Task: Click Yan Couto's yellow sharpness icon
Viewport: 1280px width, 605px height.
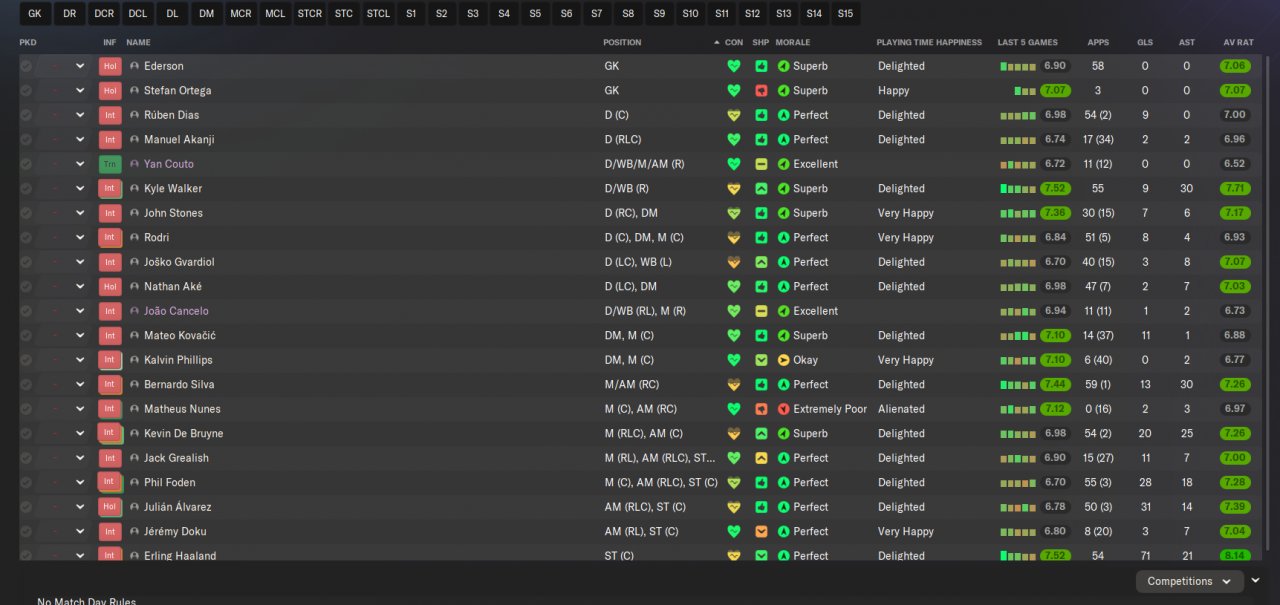Action: click(761, 164)
